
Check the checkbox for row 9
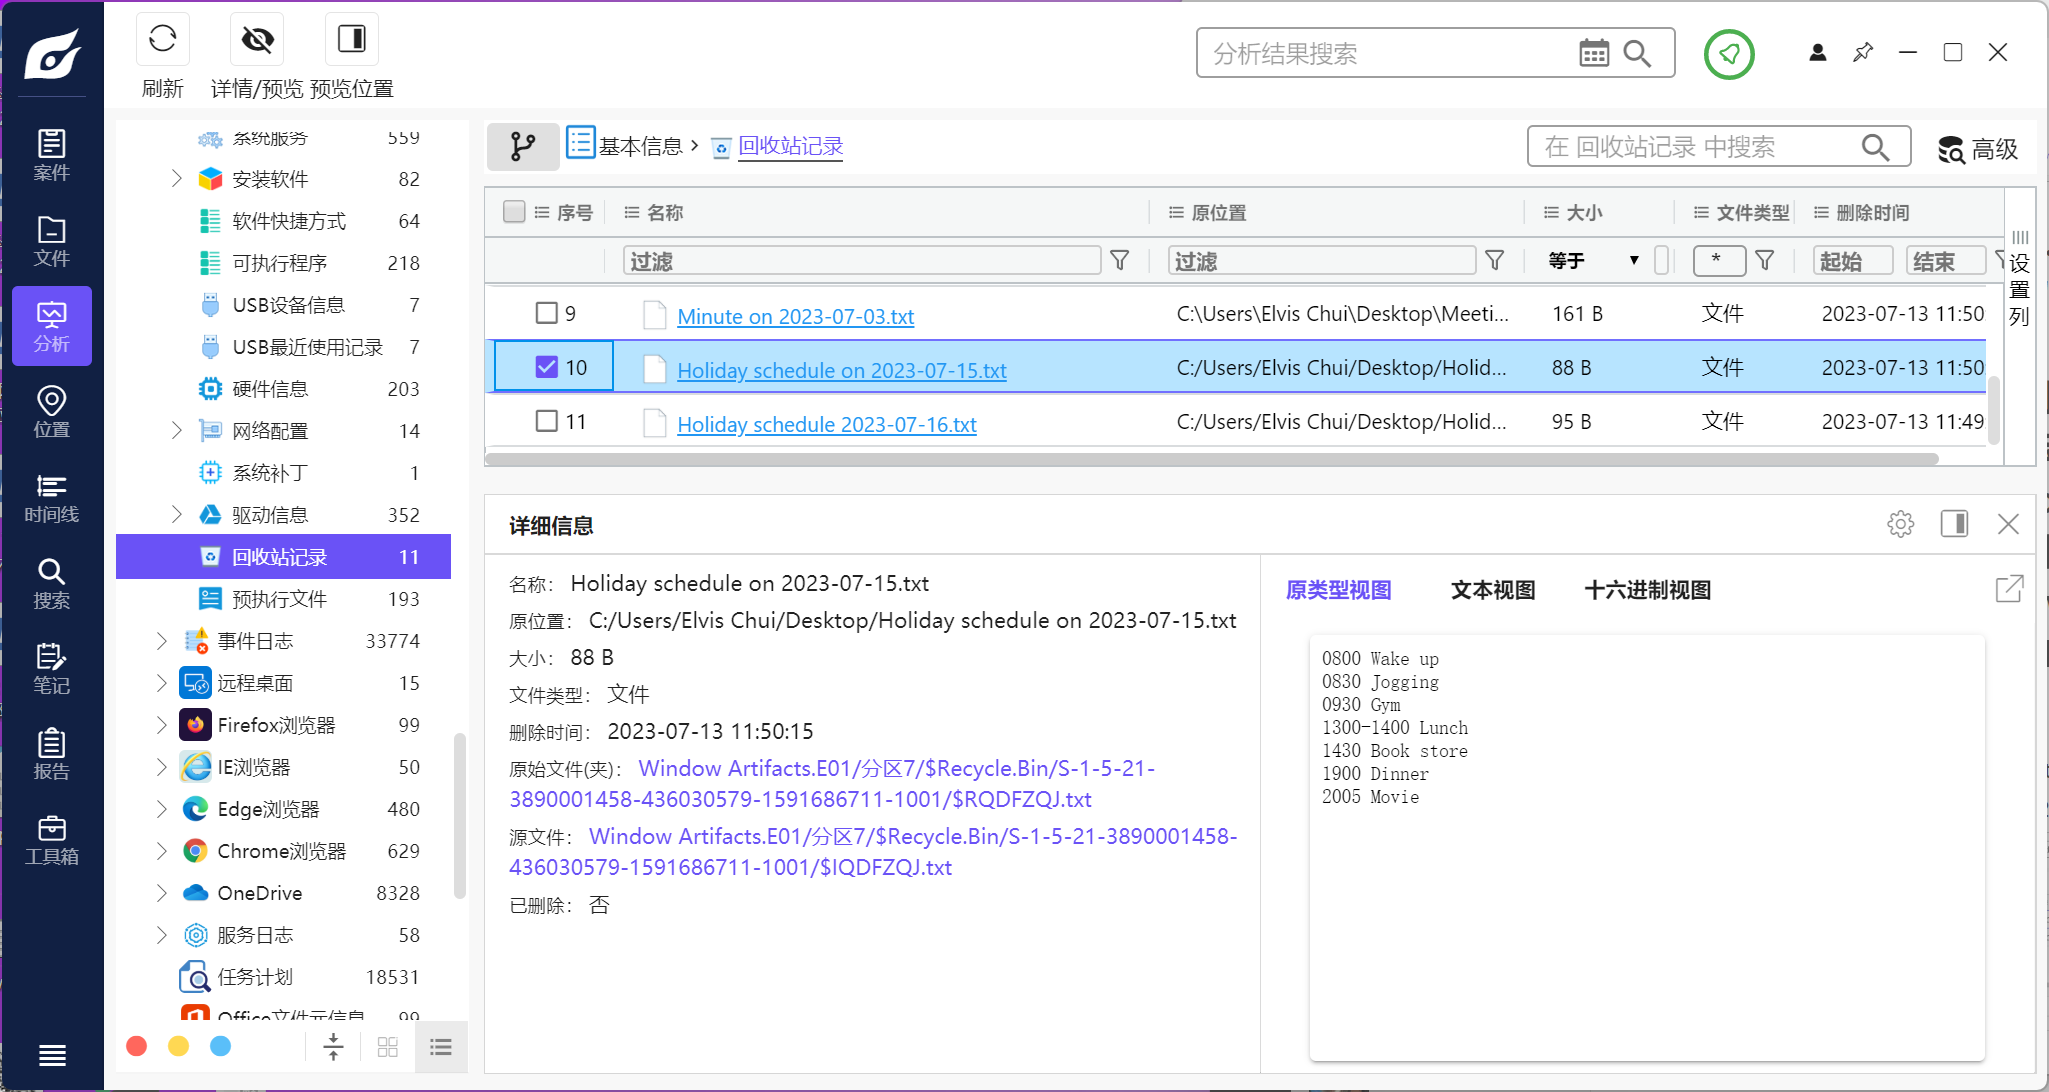click(546, 313)
